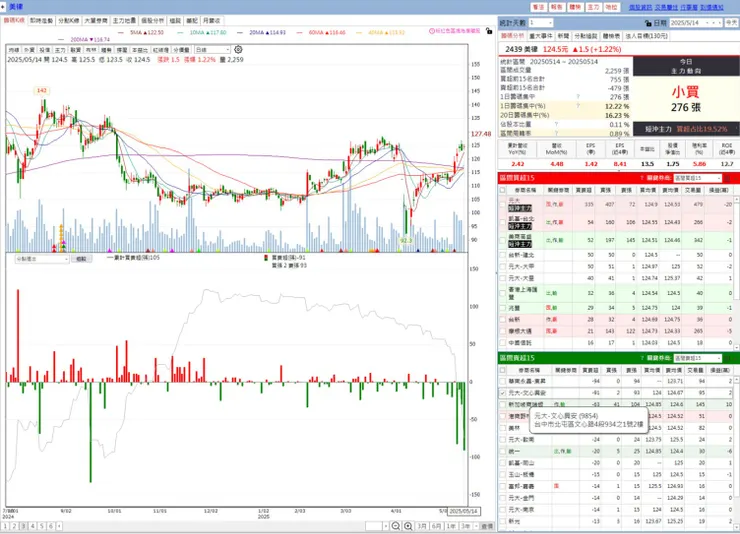Open help icon for 佔股本比重 row

coord(556,124)
